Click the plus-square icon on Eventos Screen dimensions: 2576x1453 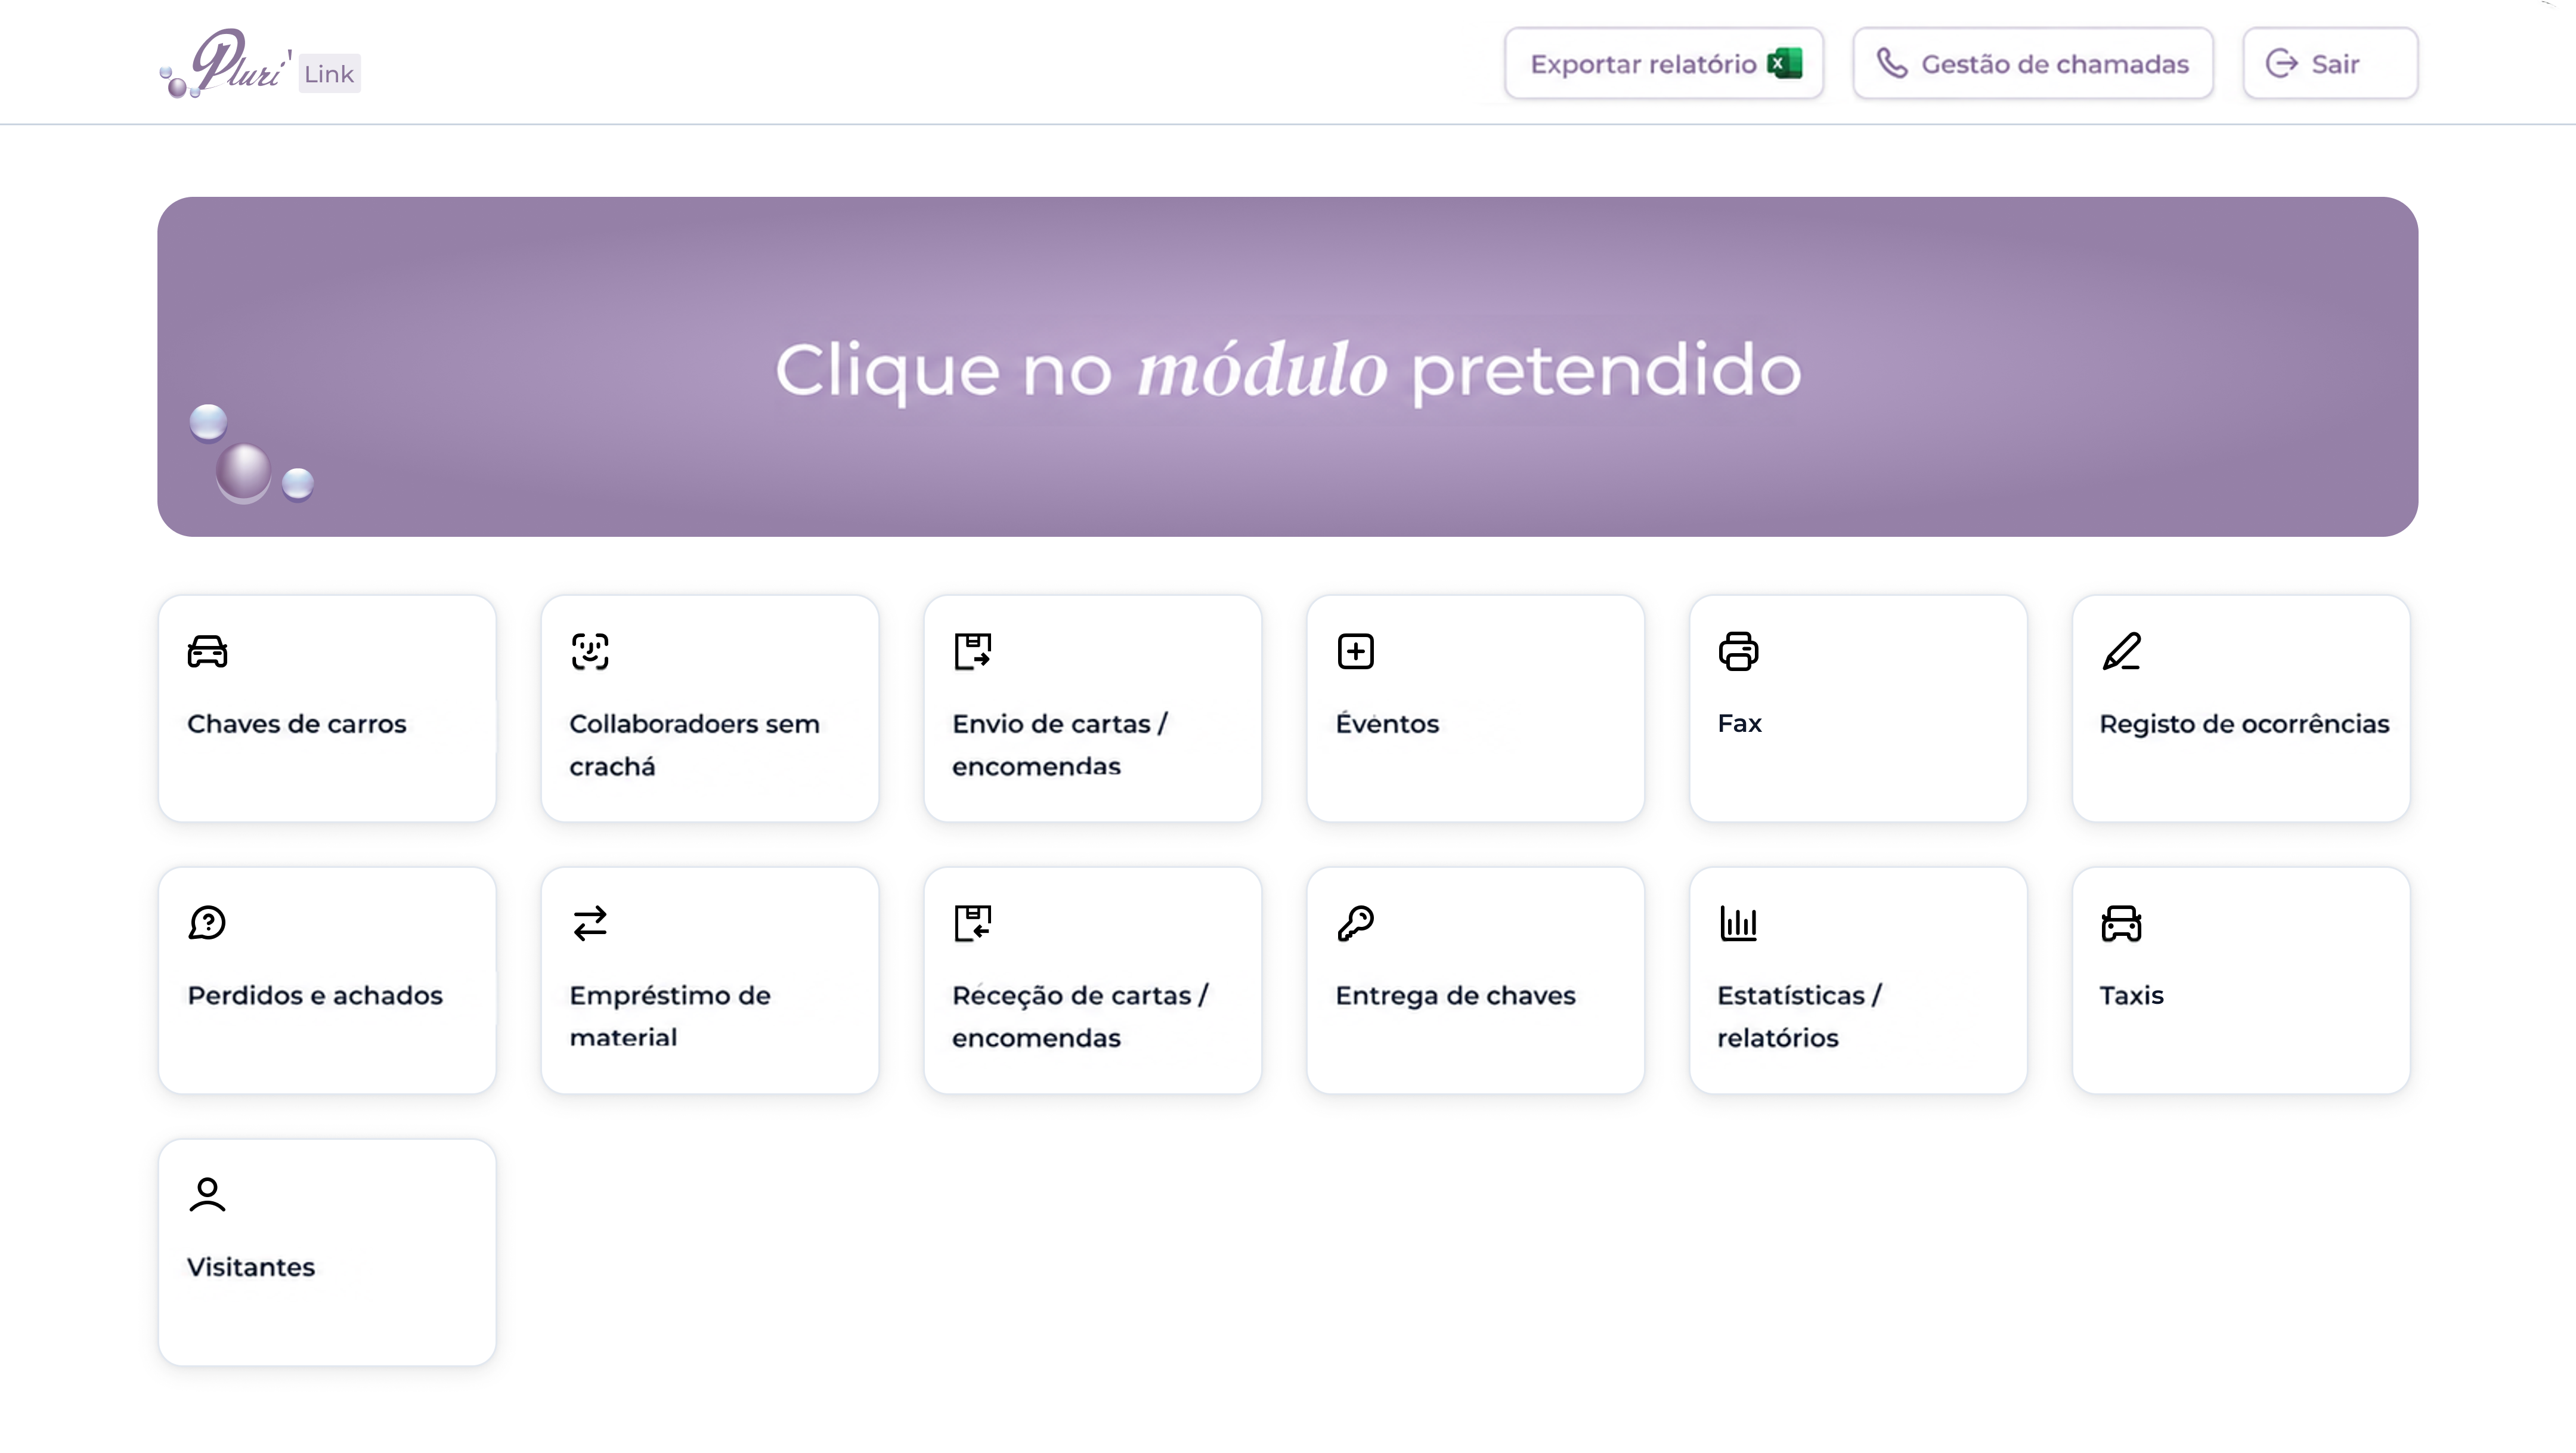pos(1356,651)
